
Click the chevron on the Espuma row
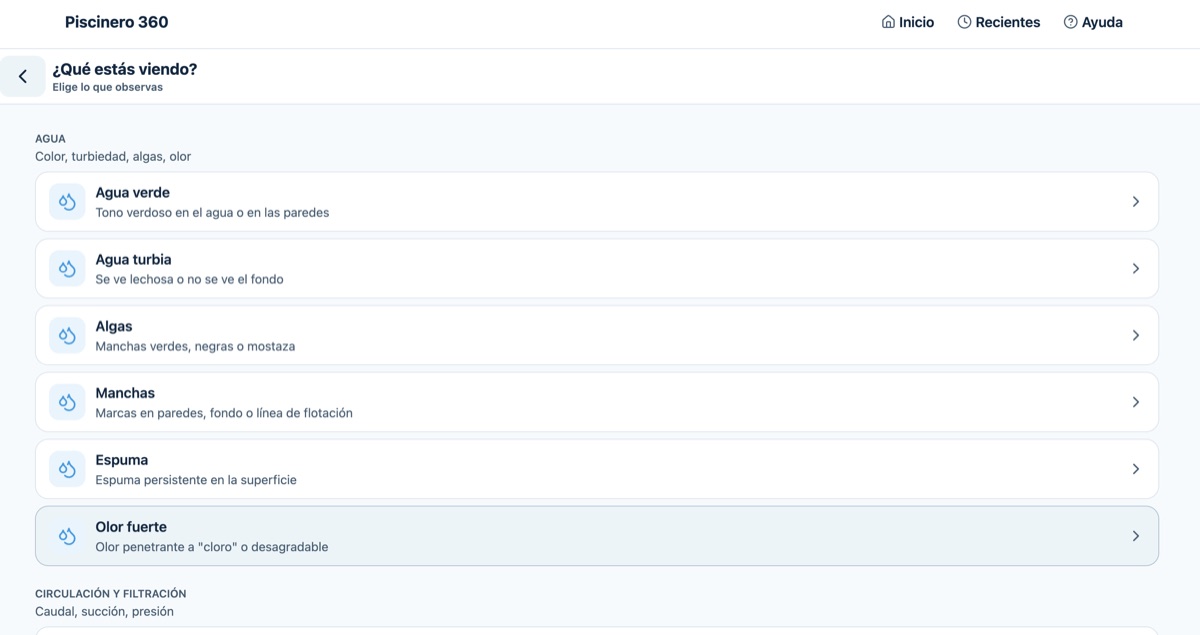pos(1135,469)
